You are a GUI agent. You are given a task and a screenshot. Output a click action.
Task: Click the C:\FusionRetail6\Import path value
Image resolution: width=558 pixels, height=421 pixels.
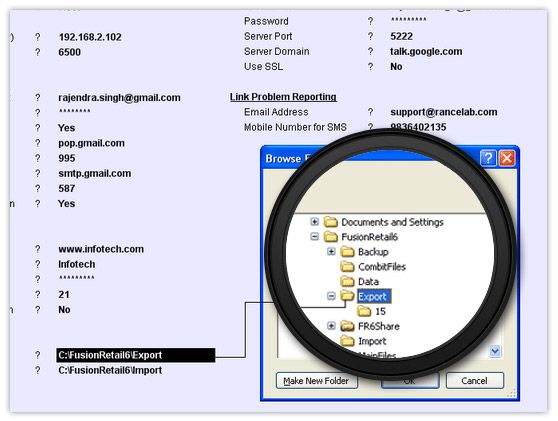click(x=110, y=370)
